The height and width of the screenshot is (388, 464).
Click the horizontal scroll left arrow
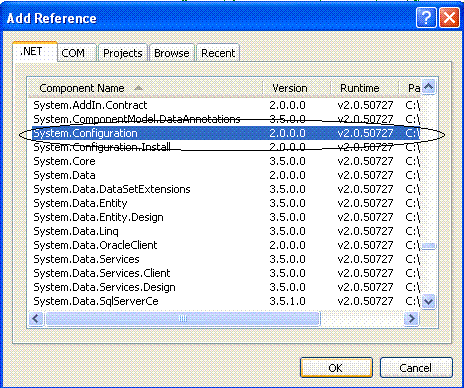point(36,318)
